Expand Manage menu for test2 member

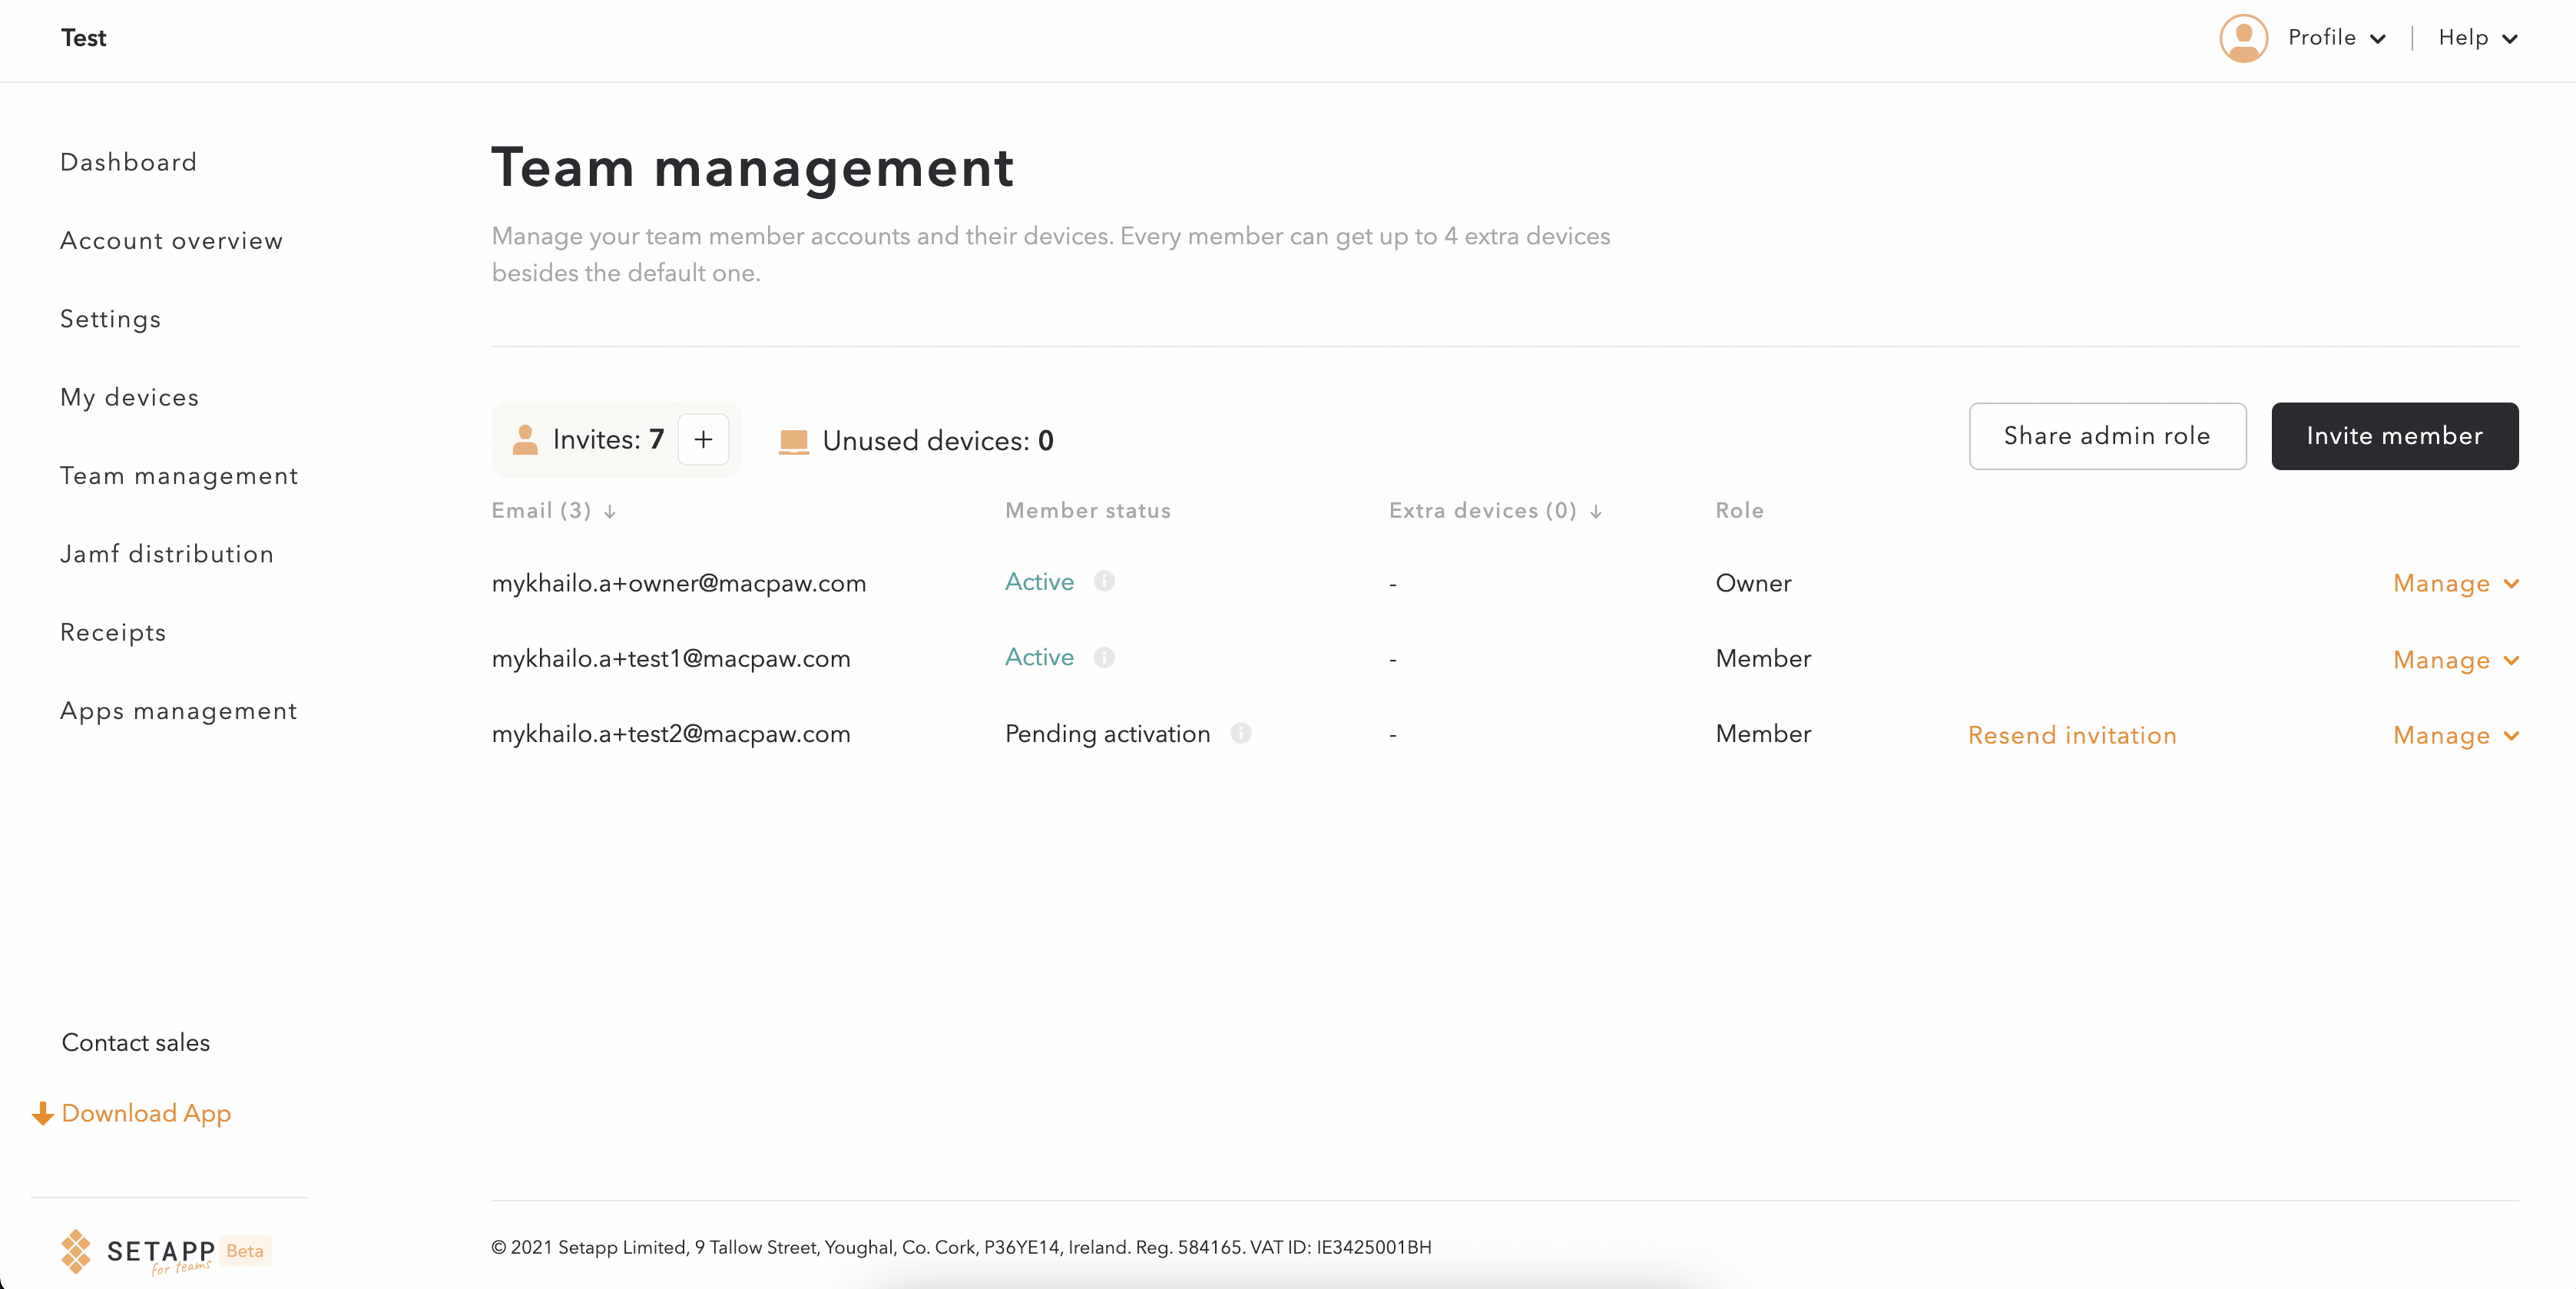coord(2456,735)
